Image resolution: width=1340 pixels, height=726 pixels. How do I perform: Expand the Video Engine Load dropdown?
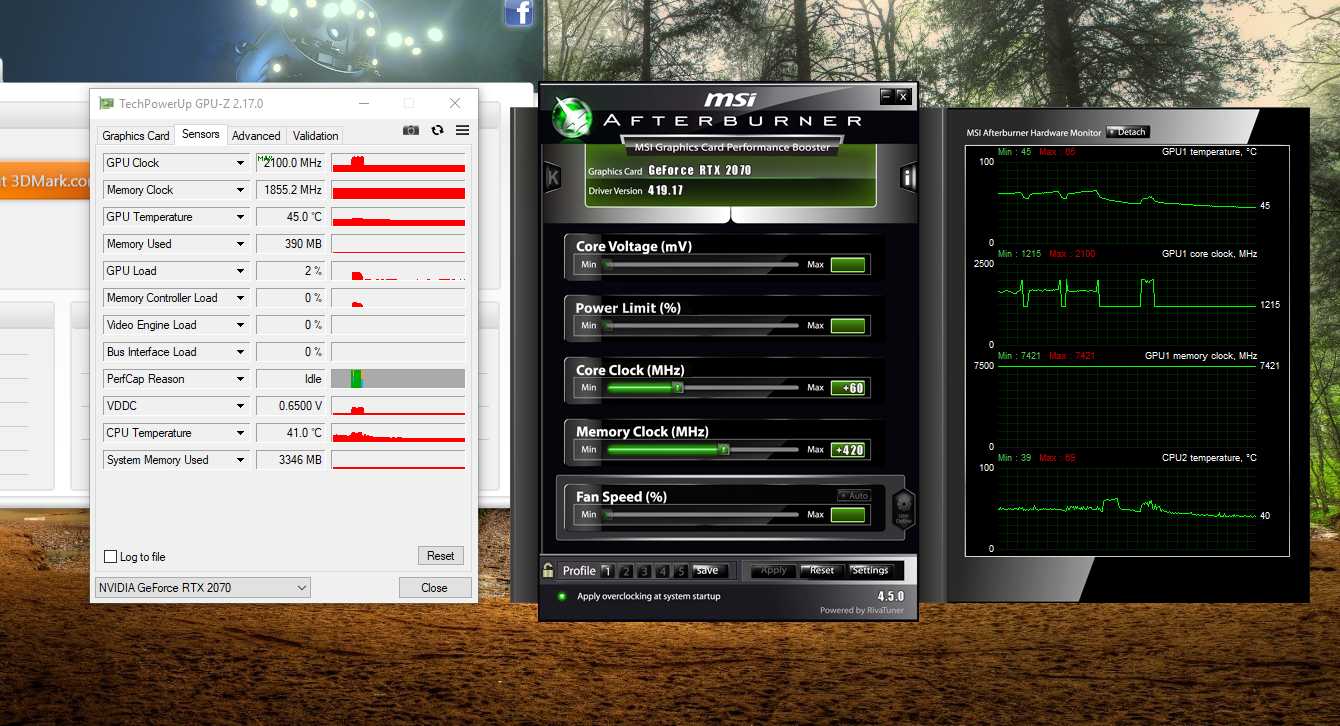(x=240, y=325)
